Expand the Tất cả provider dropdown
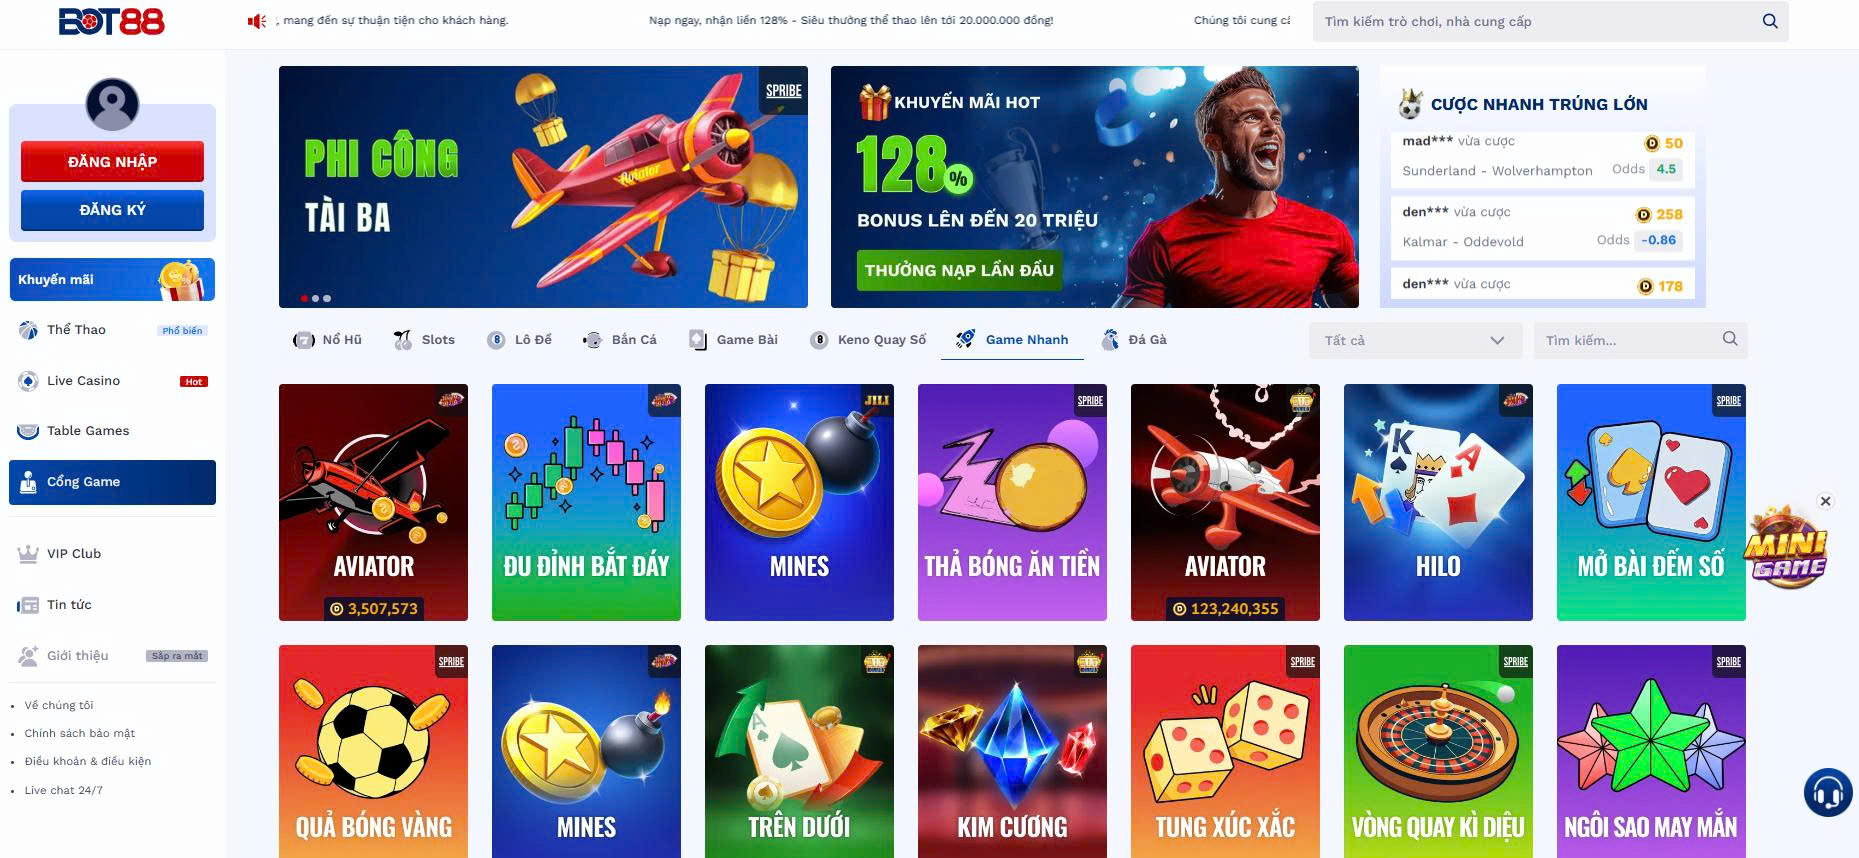Screen dimensions: 1859x858 click(1415, 341)
